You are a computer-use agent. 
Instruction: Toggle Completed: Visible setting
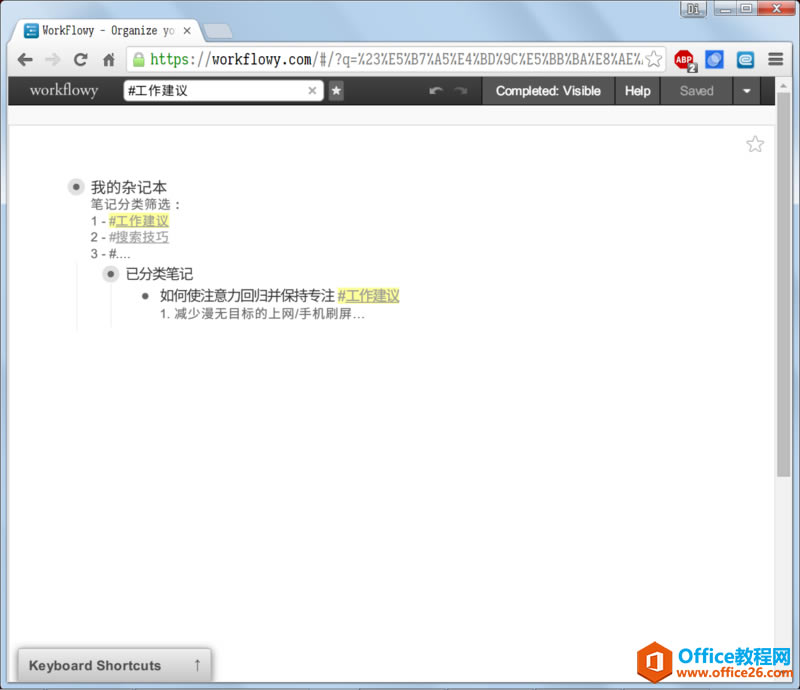(547, 91)
